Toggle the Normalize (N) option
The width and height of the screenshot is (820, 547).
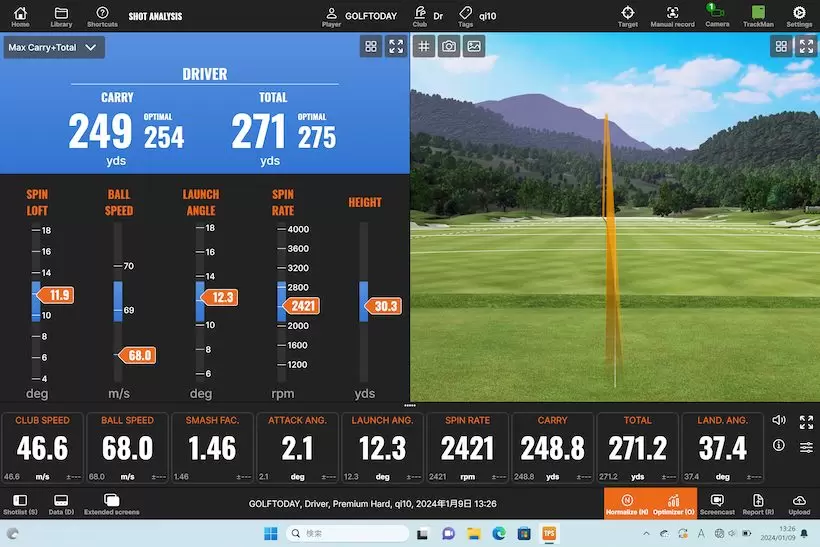(626, 503)
